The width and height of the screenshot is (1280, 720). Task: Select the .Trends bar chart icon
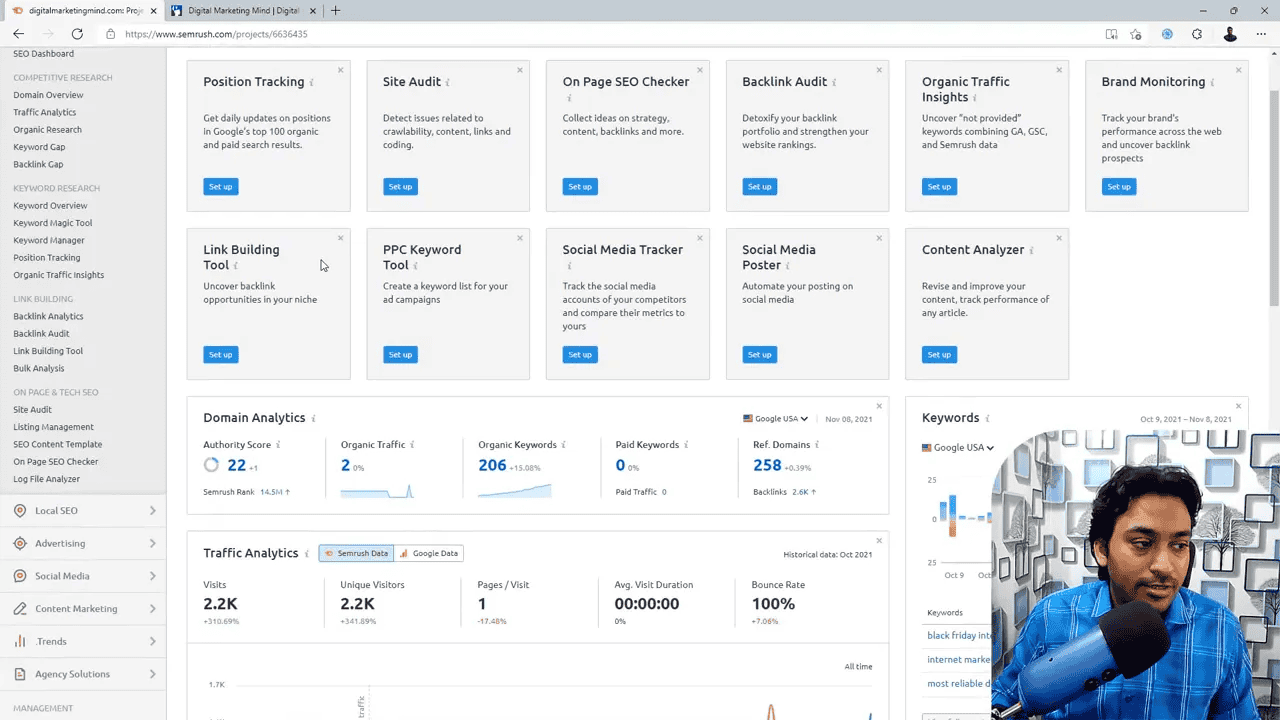tap(18, 641)
